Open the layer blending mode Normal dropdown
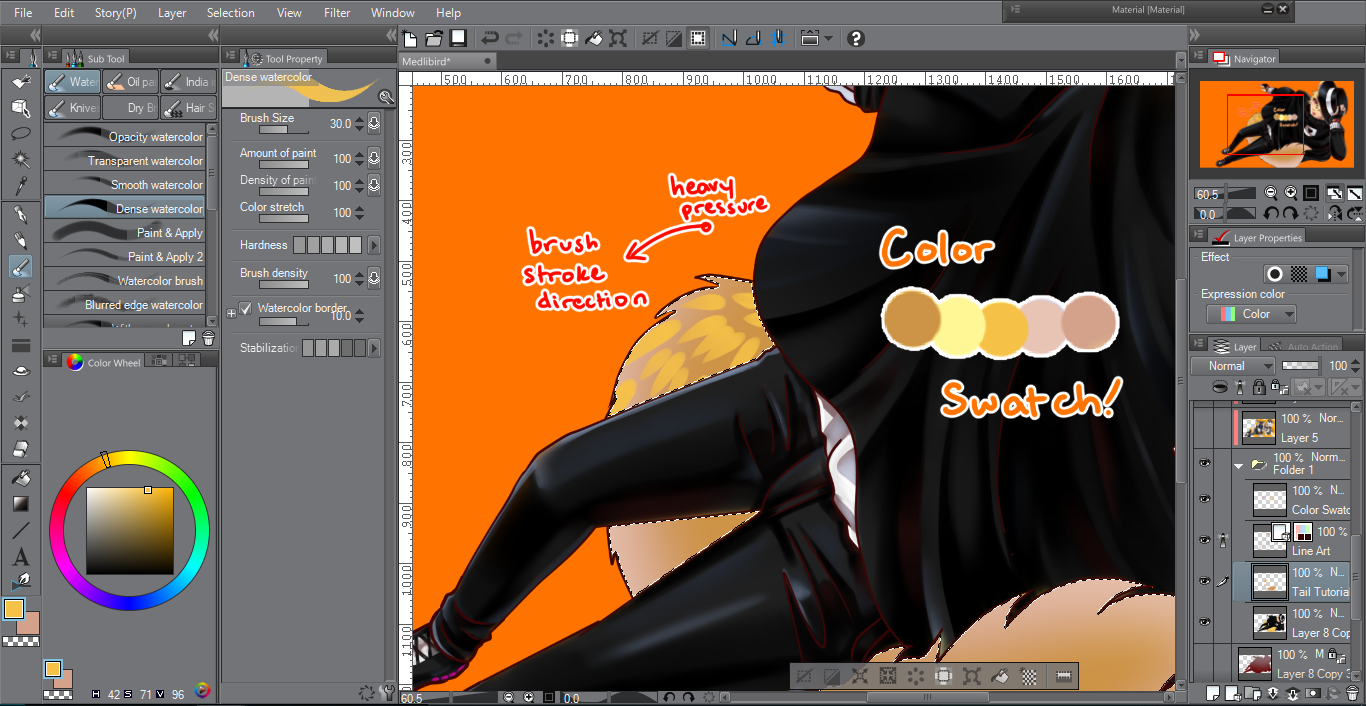Viewport: 1366px width, 706px height. pos(1233,366)
